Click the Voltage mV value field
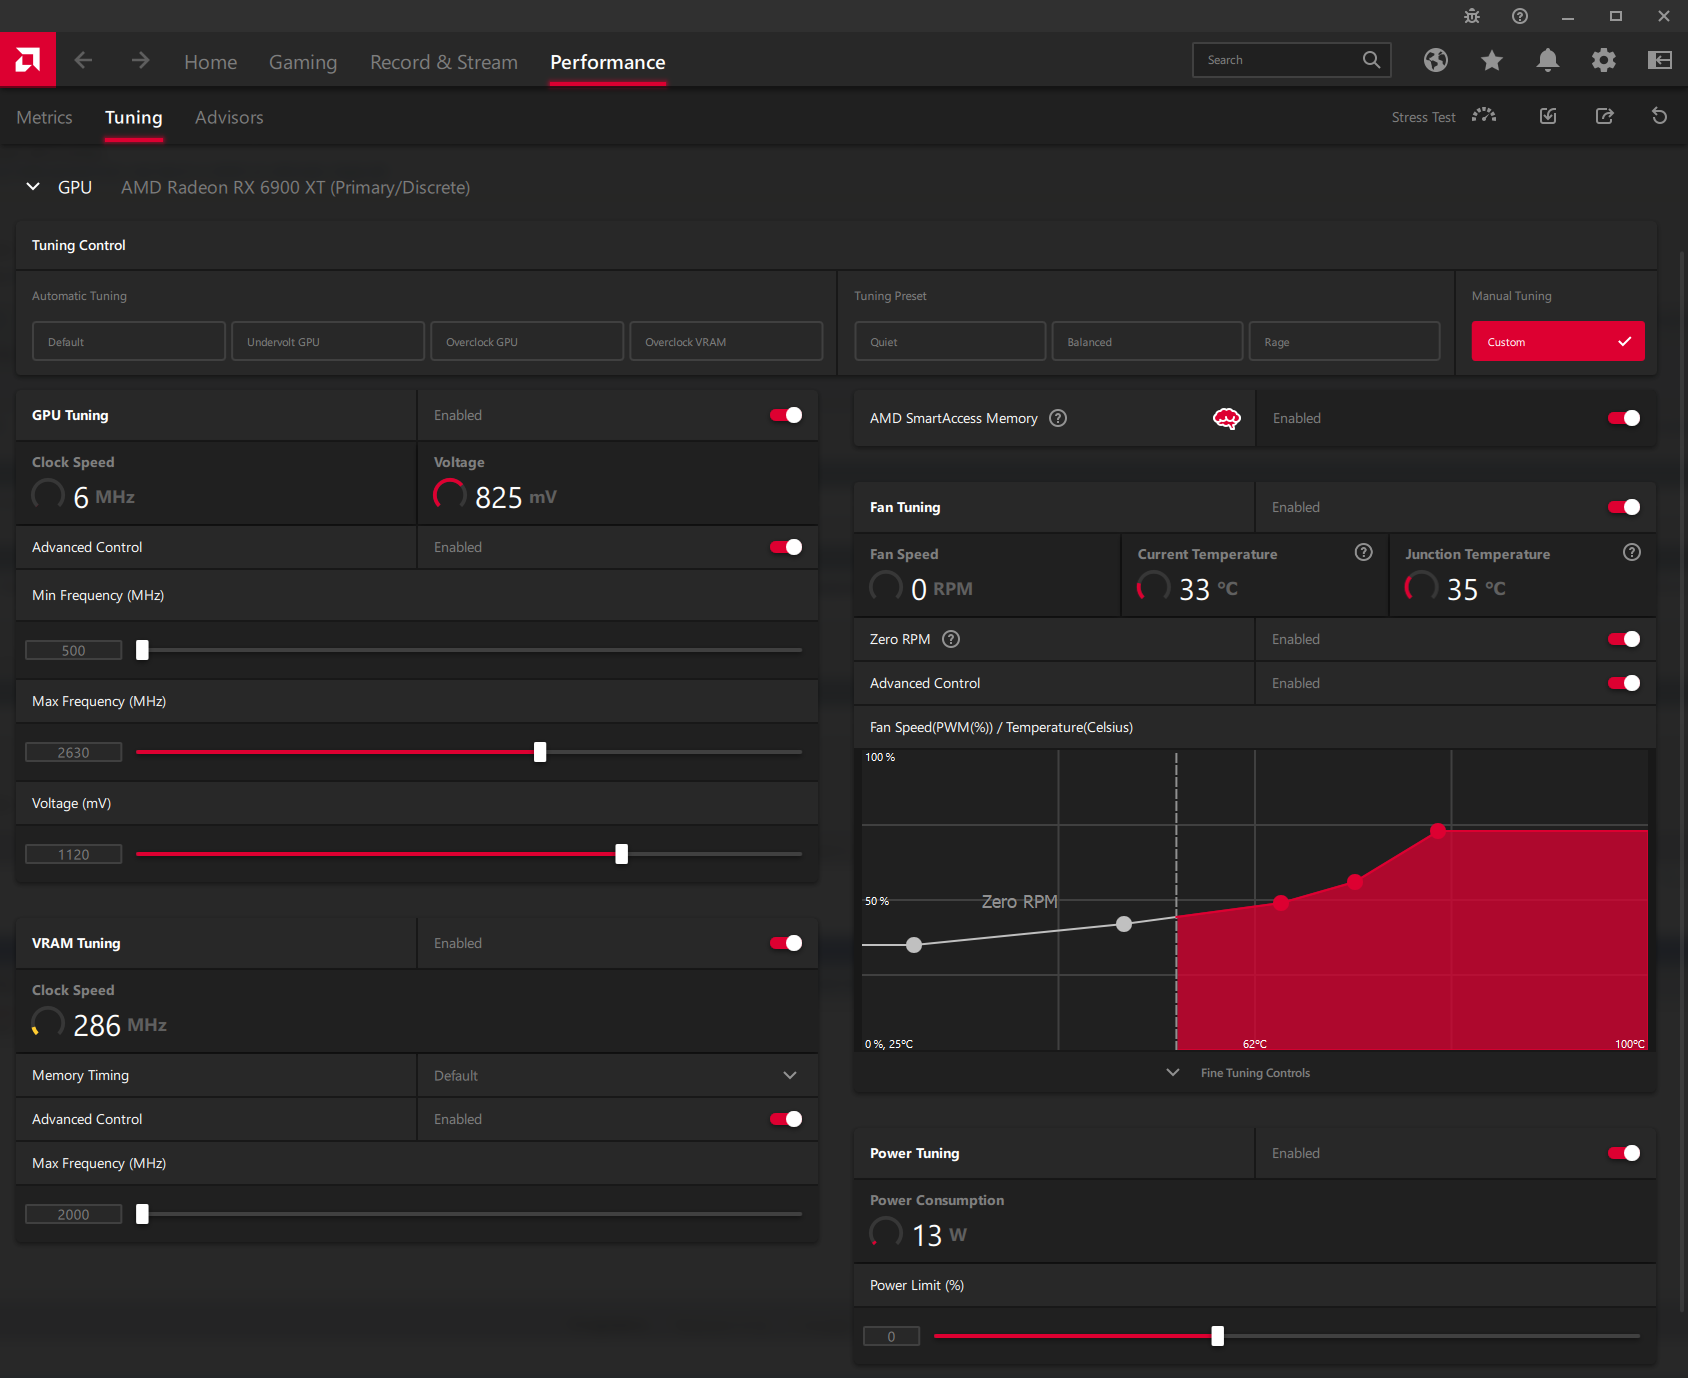 coord(74,854)
